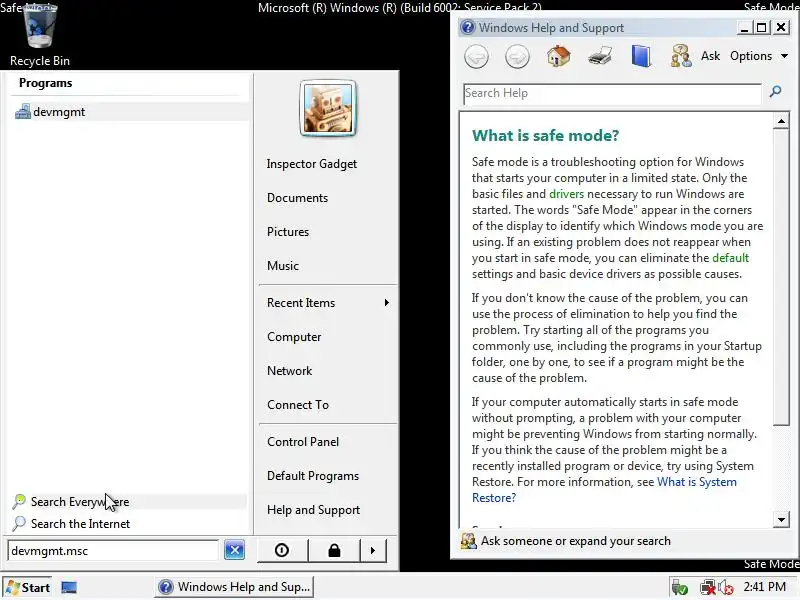
Task: Click the help pane vertical scrollbar thumb
Action: point(781,277)
